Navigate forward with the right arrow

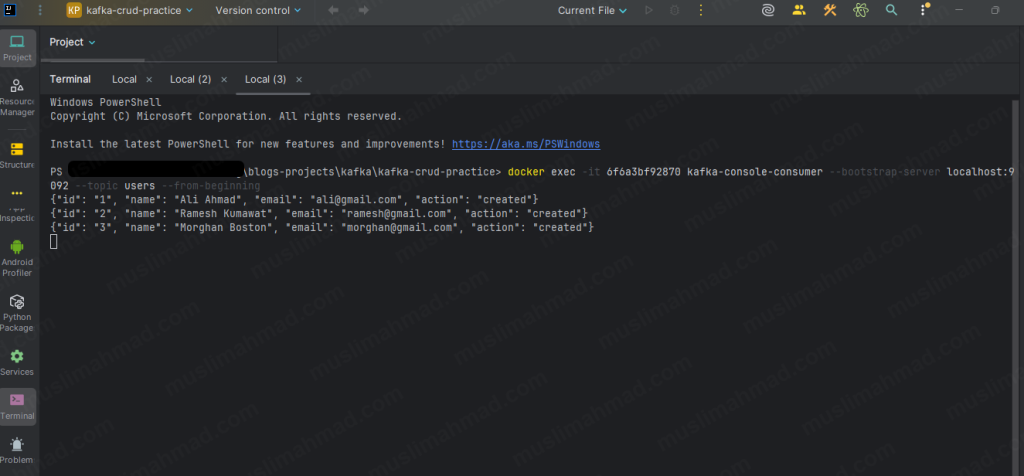click(x=364, y=10)
